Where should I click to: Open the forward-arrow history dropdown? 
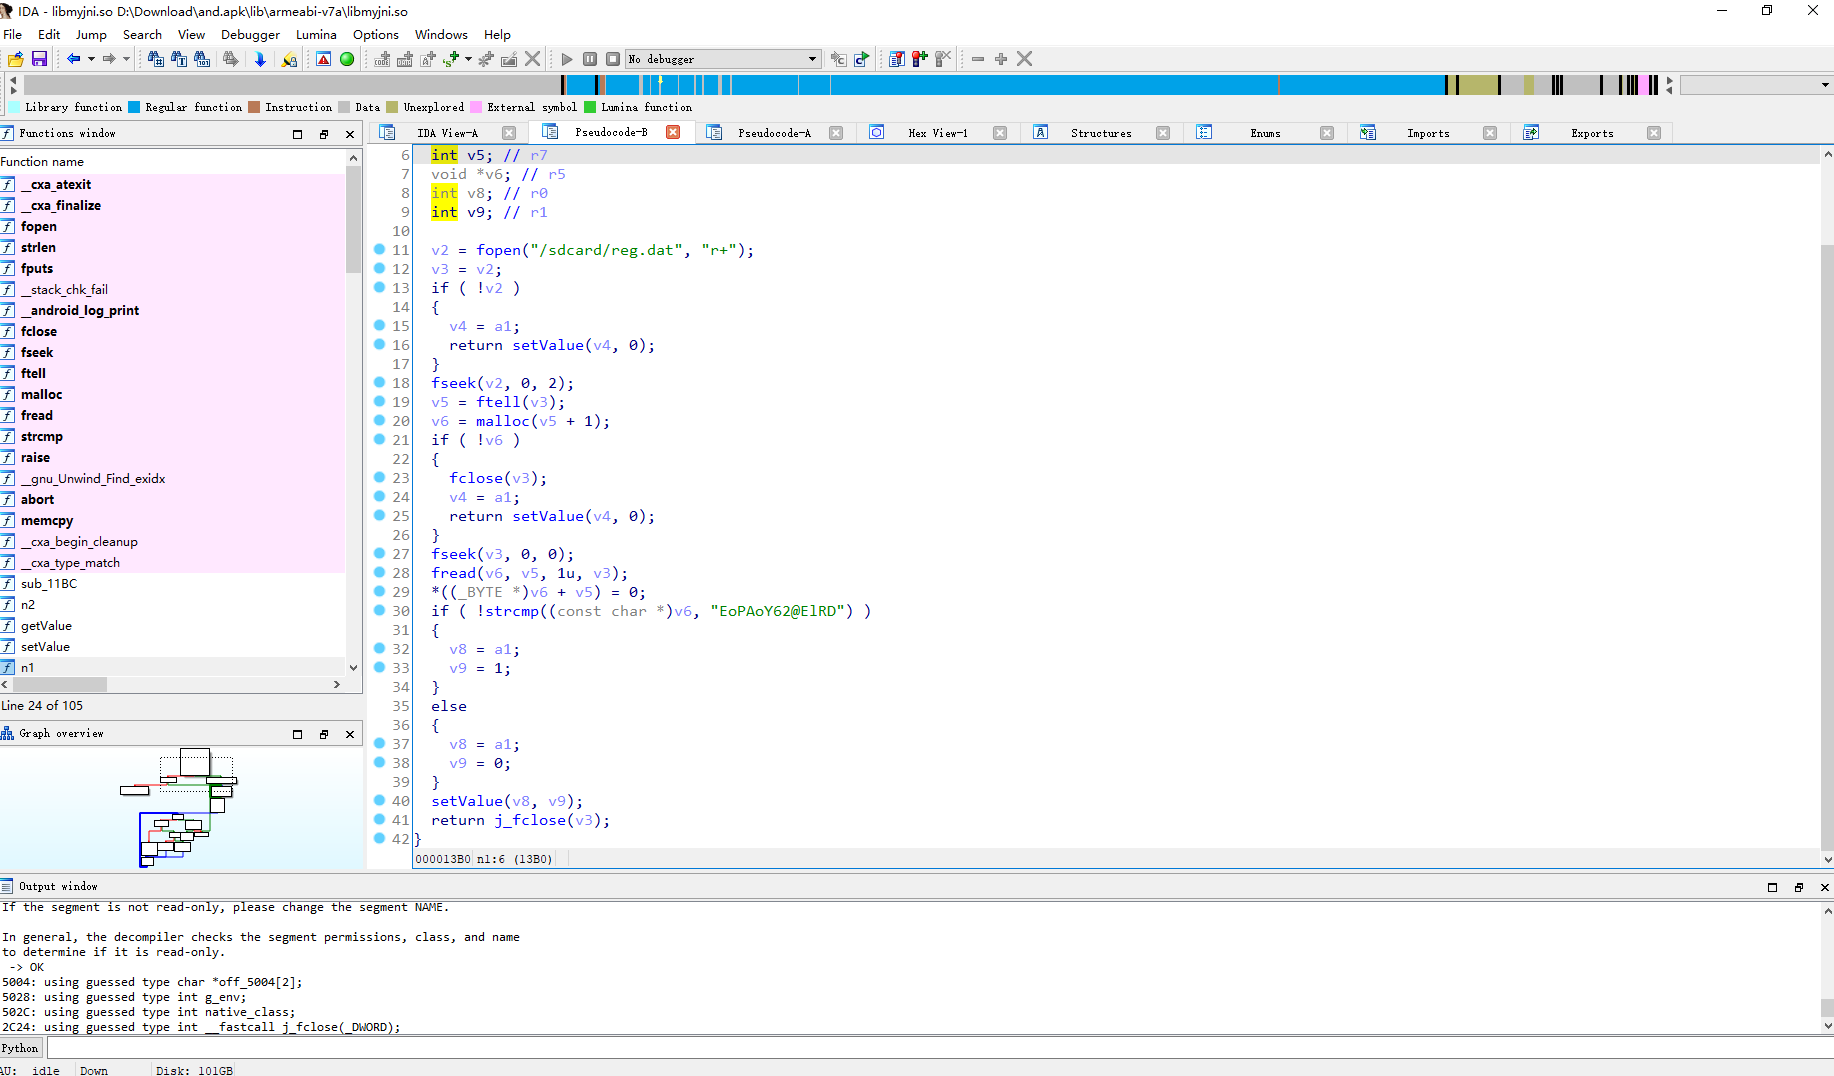pyautogui.click(x=127, y=59)
